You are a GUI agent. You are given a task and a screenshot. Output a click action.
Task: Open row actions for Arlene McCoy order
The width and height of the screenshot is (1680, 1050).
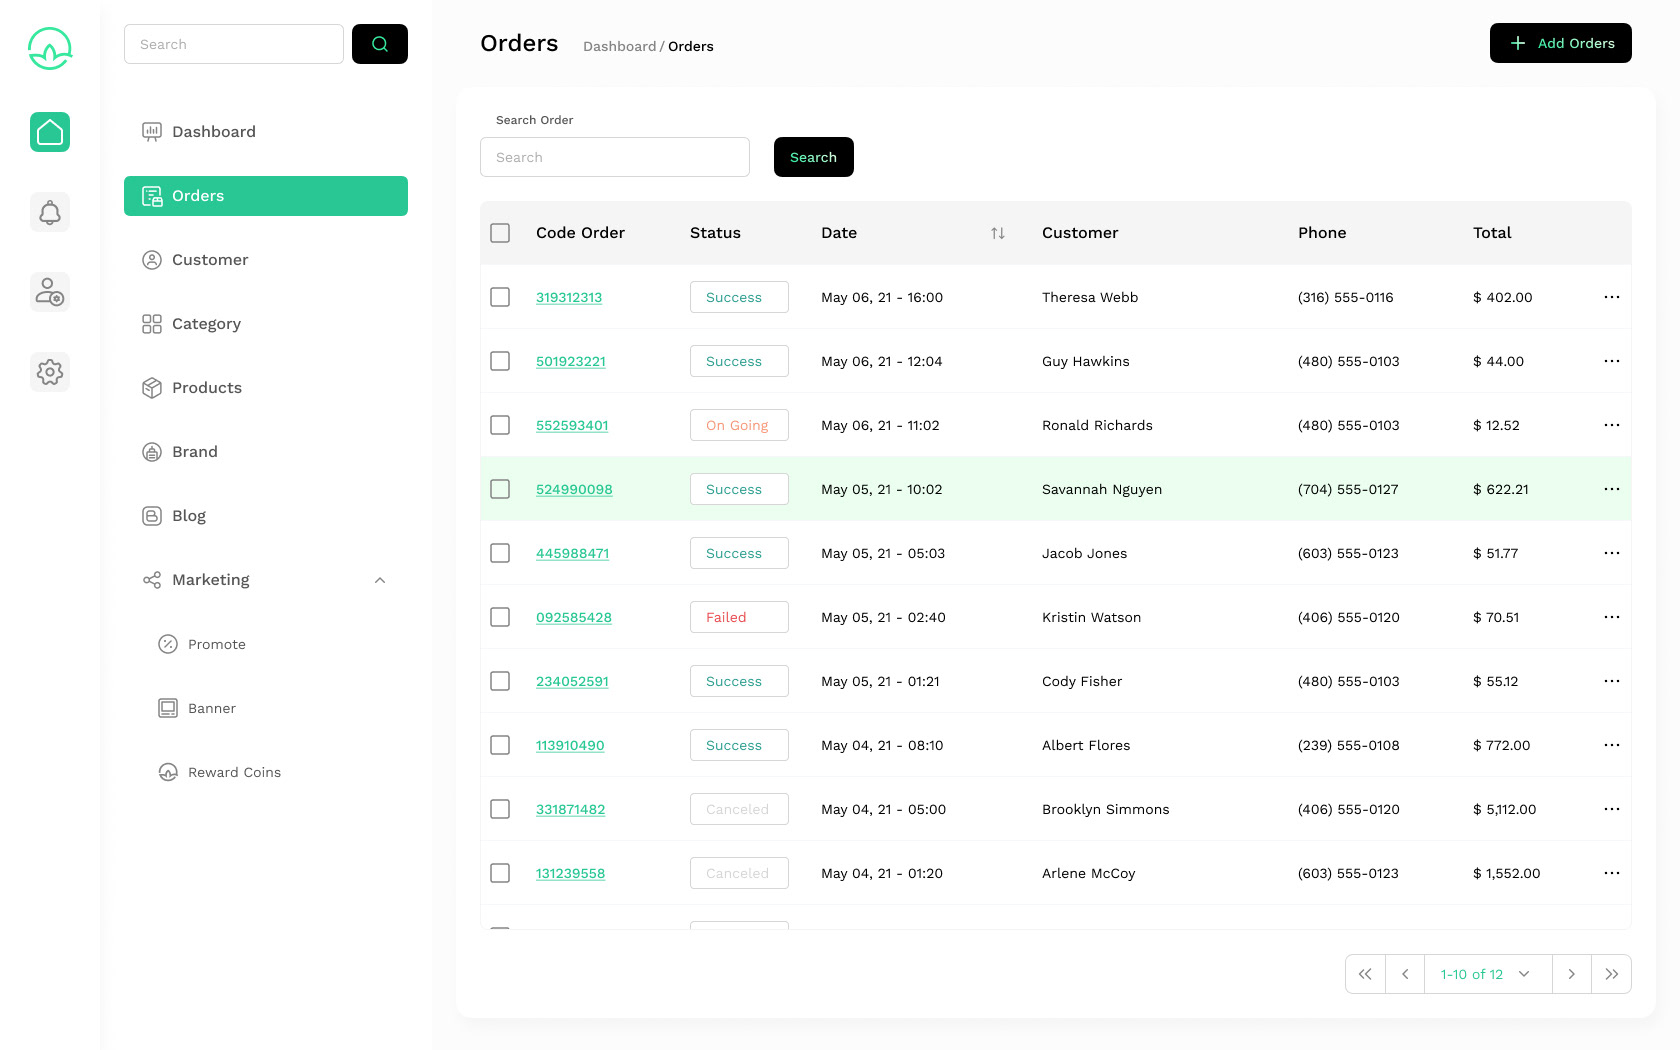tap(1612, 873)
